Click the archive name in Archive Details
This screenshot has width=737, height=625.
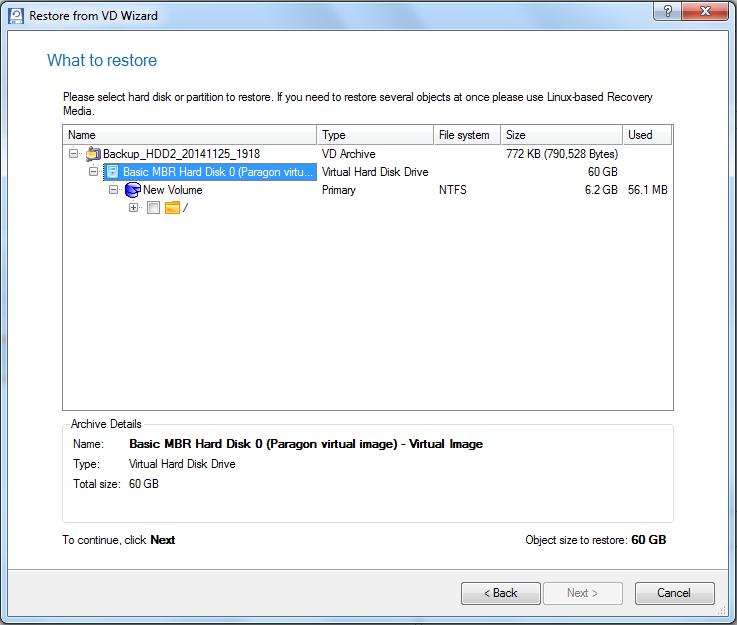[306, 444]
